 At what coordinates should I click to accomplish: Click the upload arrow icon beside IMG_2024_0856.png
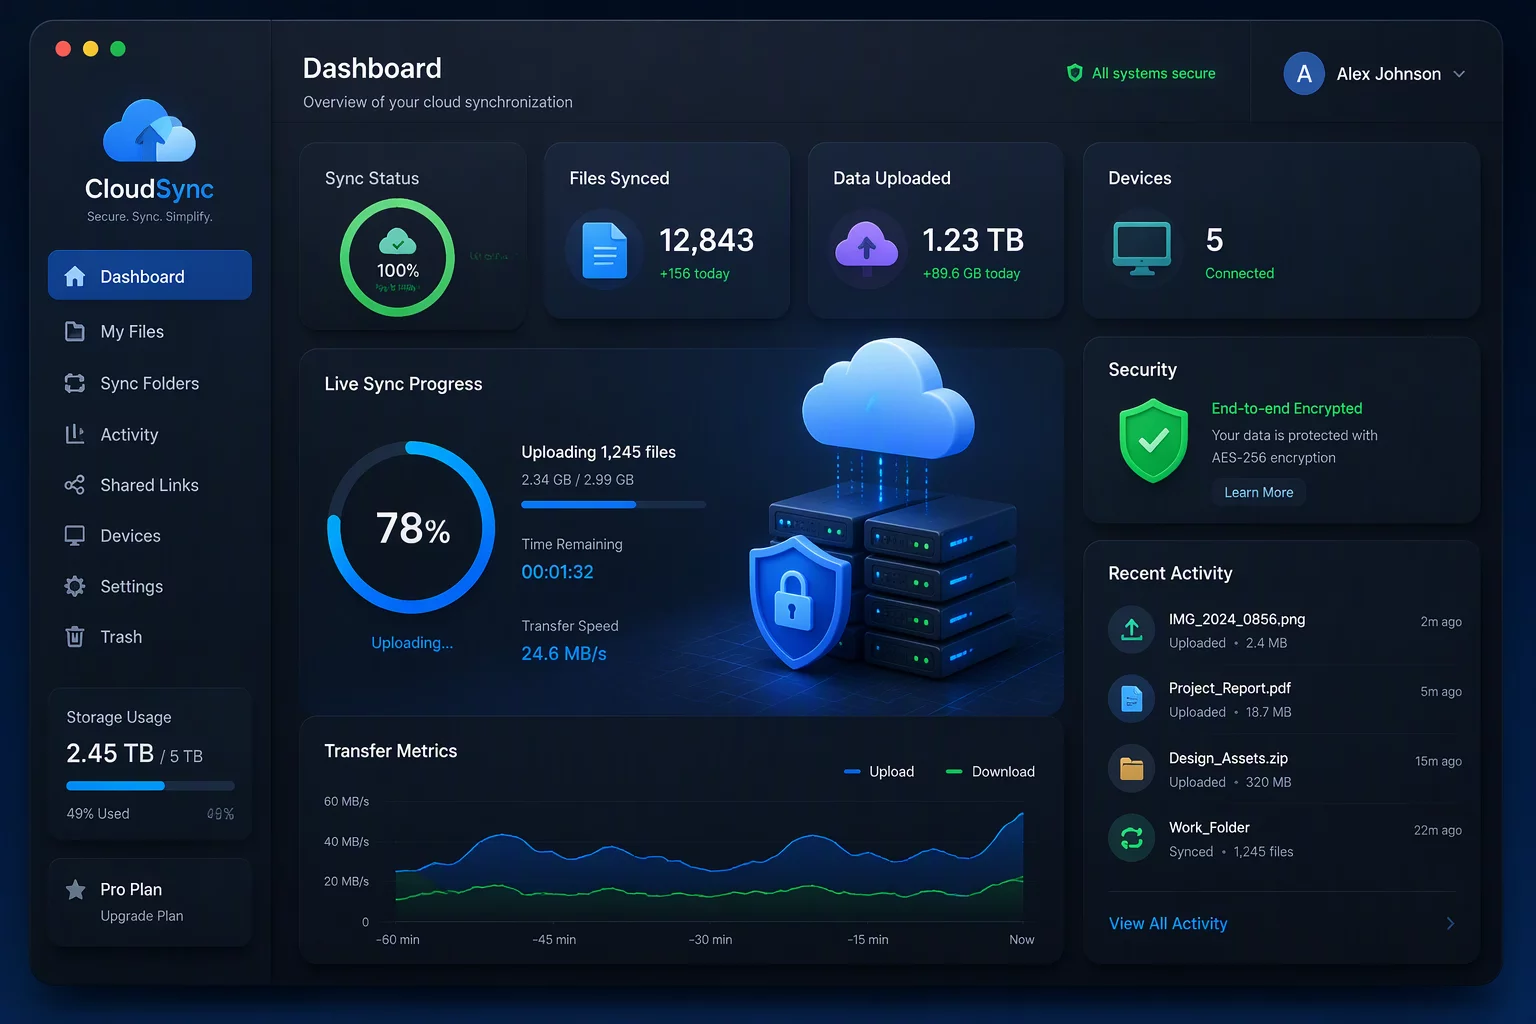click(x=1132, y=630)
